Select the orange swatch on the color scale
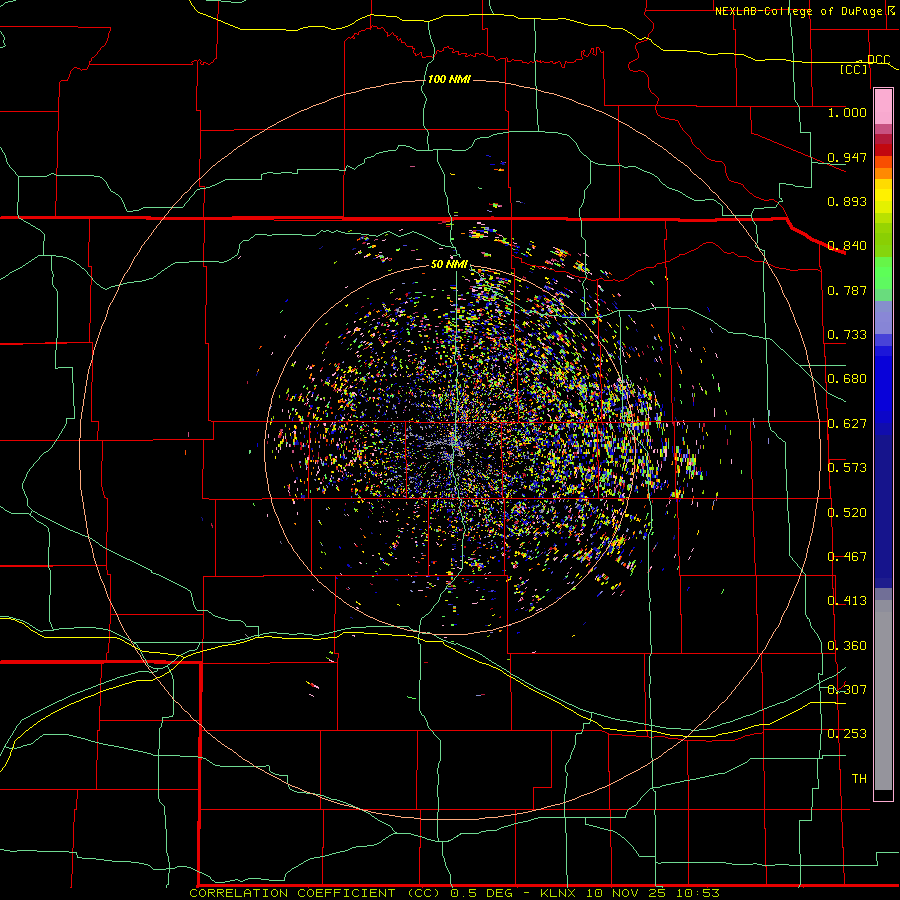 point(883,173)
